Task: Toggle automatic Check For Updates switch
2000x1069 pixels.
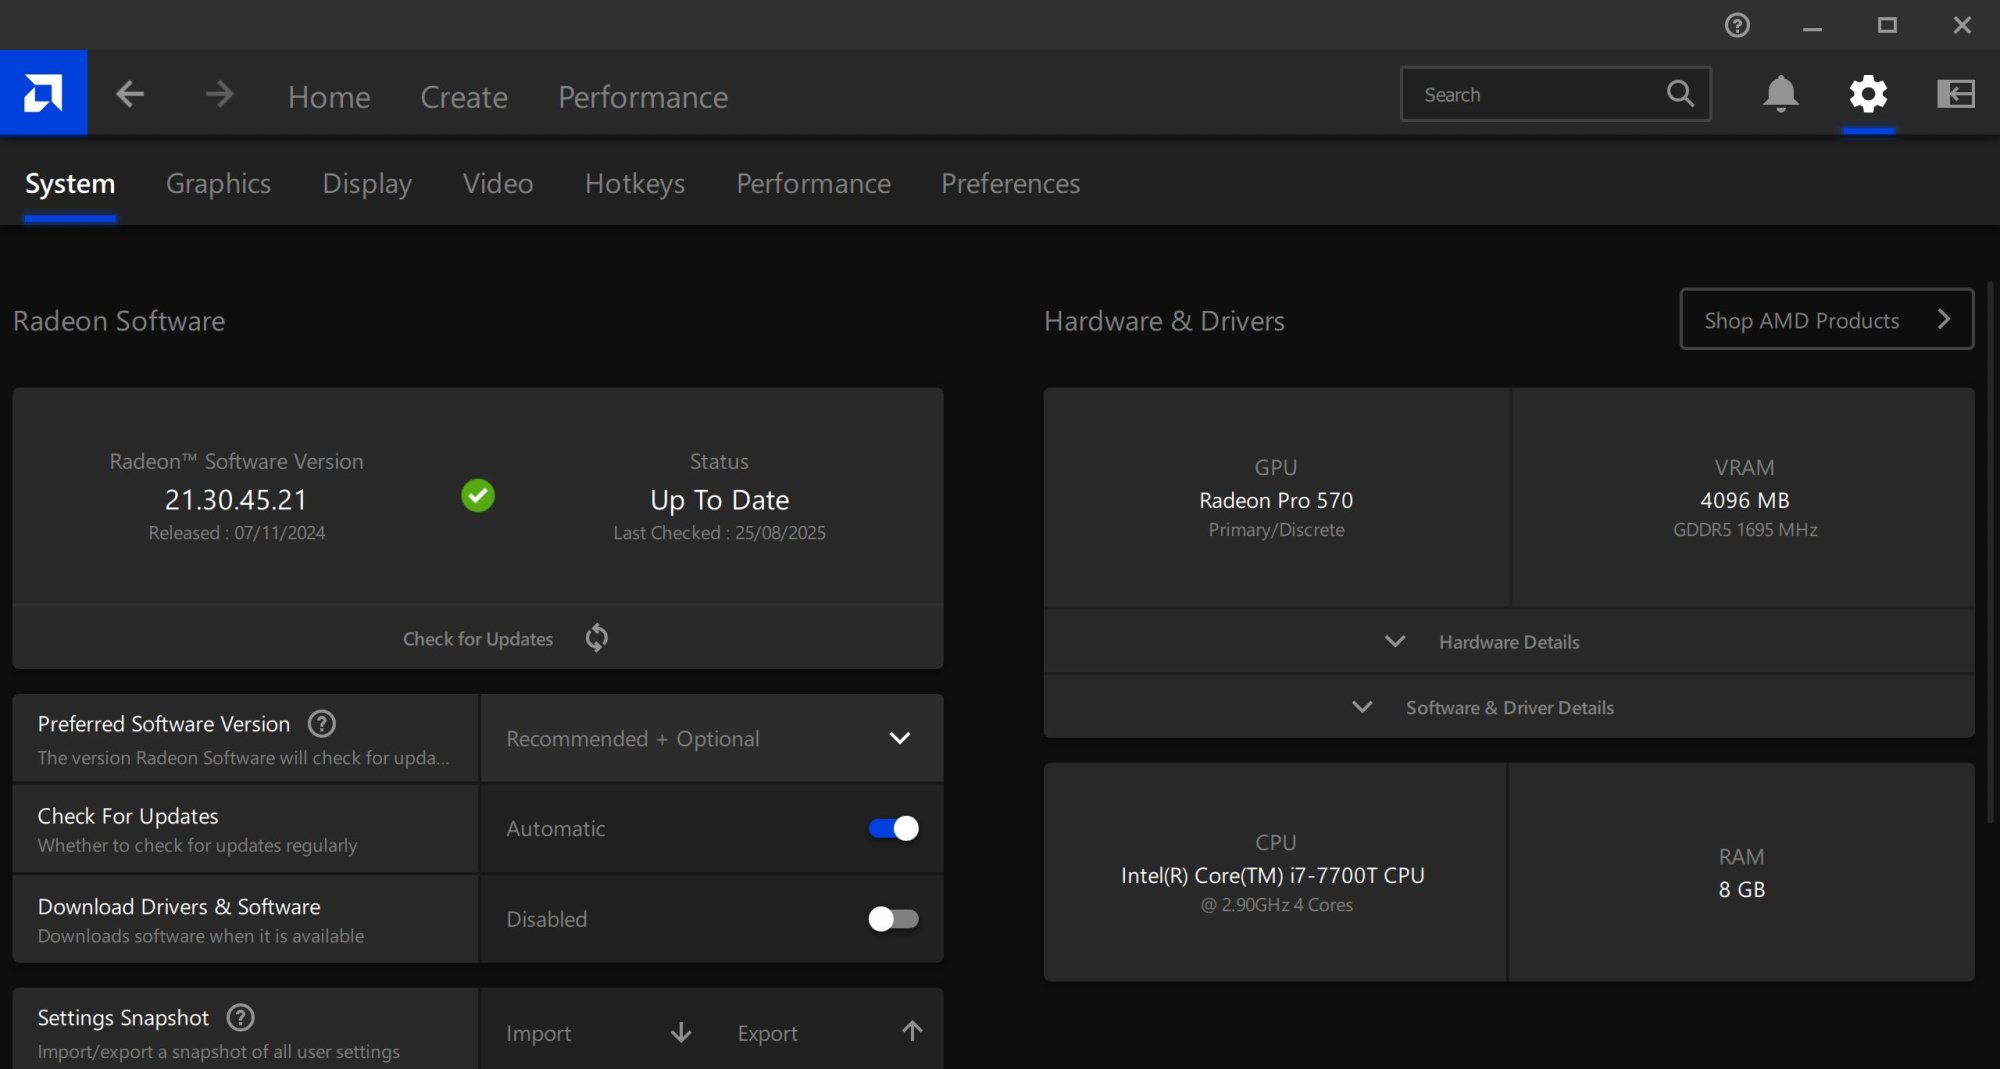Action: tap(893, 828)
